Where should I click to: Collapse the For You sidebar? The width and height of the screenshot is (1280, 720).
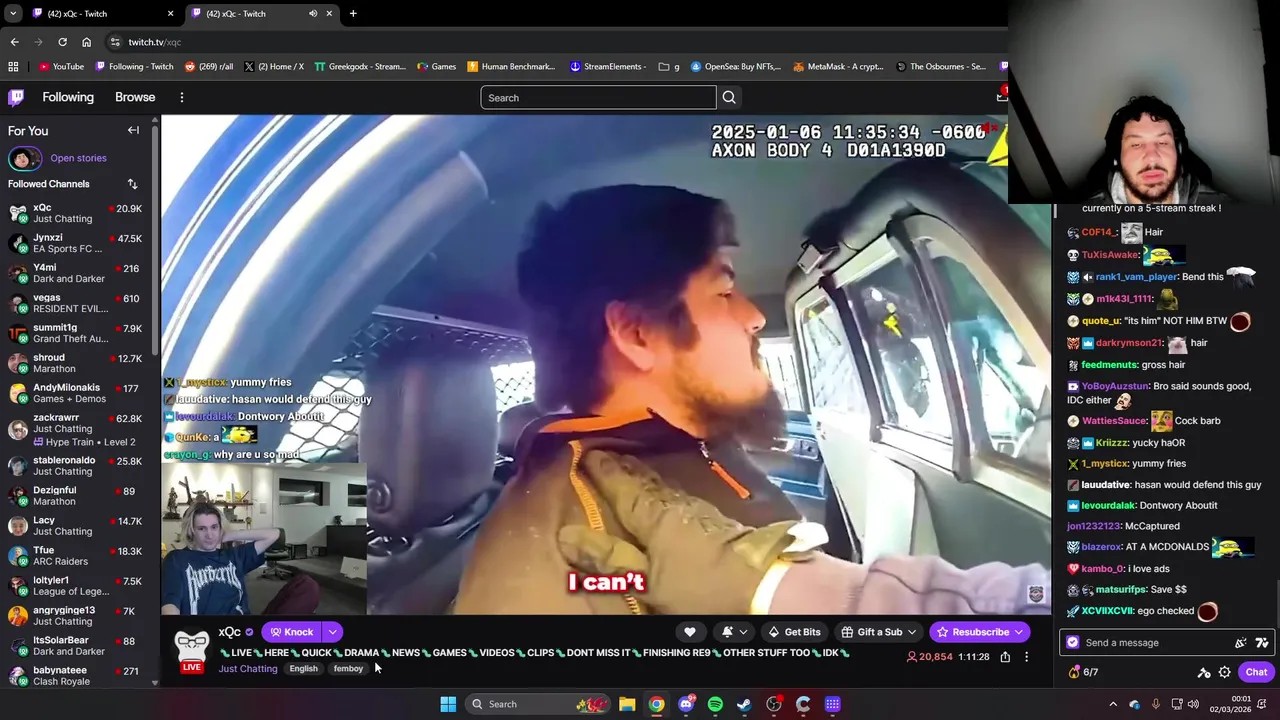pos(133,130)
